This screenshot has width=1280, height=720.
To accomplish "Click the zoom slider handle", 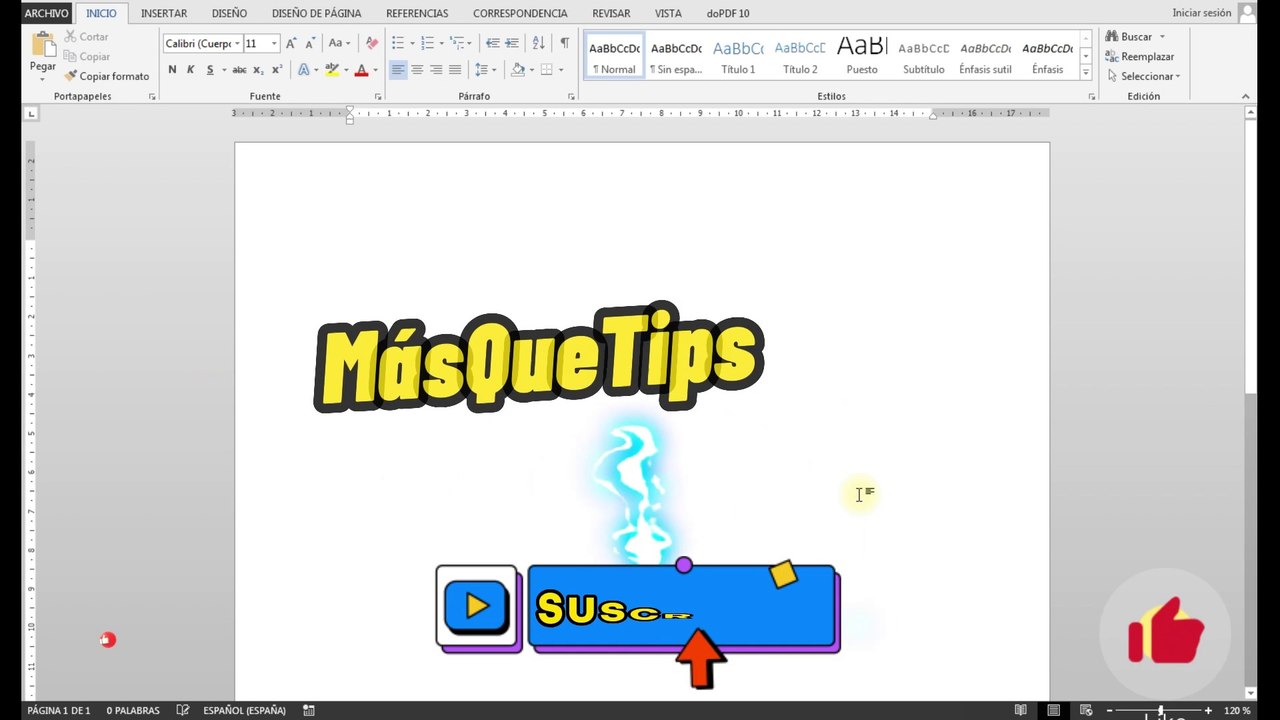I will (1160, 710).
